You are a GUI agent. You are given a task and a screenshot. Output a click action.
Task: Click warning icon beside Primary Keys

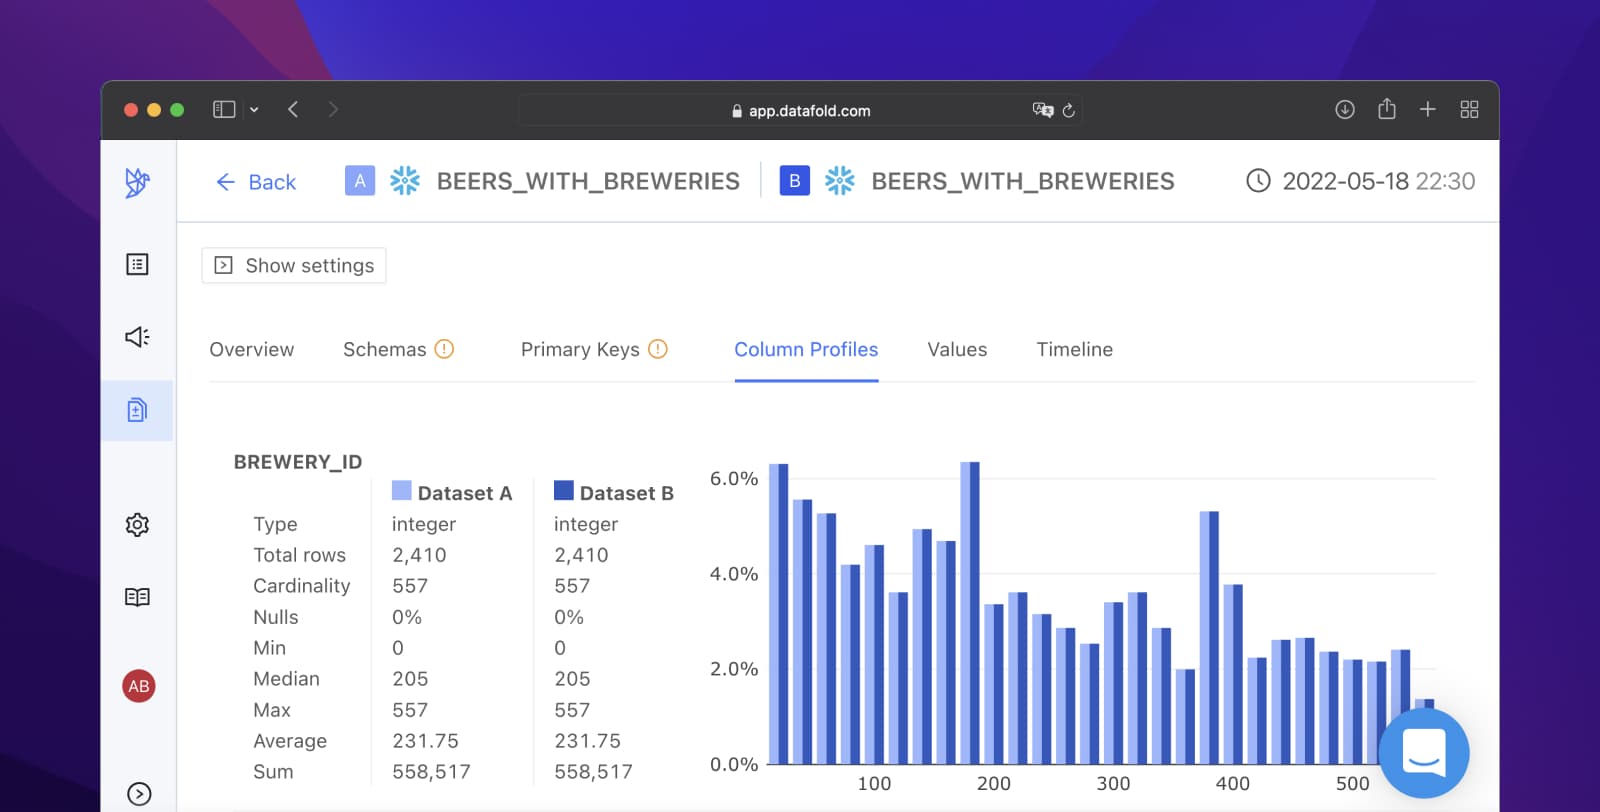[x=658, y=349]
